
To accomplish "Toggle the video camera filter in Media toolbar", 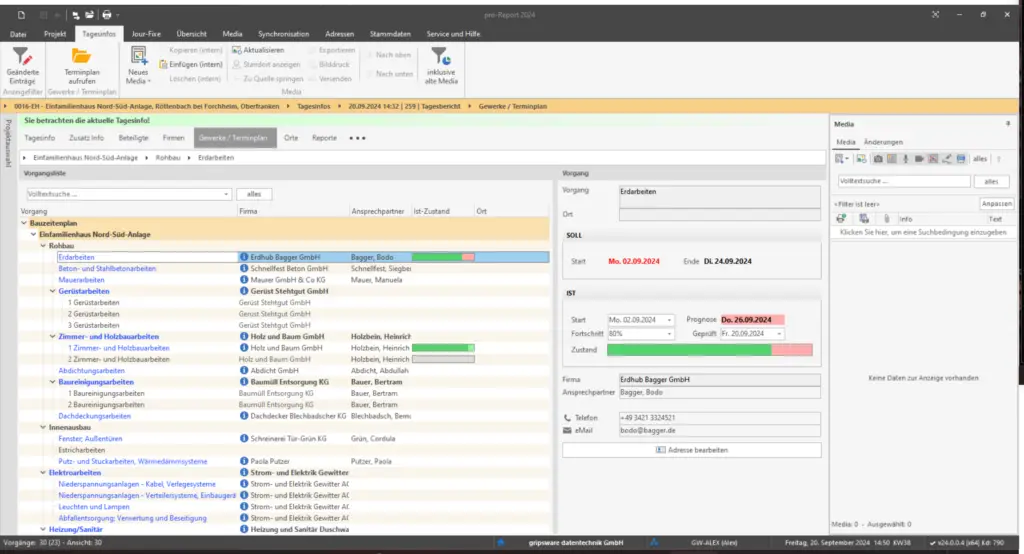I will pyautogui.click(x=919, y=159).
